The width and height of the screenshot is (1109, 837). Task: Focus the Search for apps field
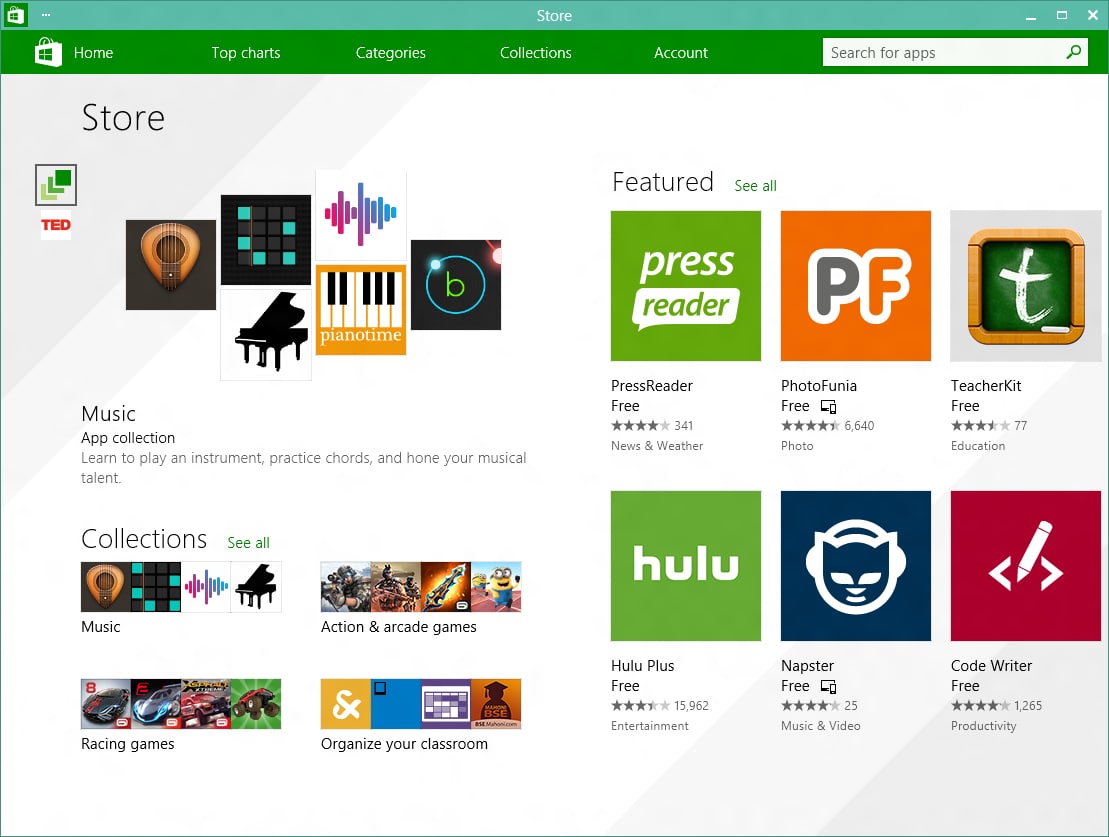point(955,52)
